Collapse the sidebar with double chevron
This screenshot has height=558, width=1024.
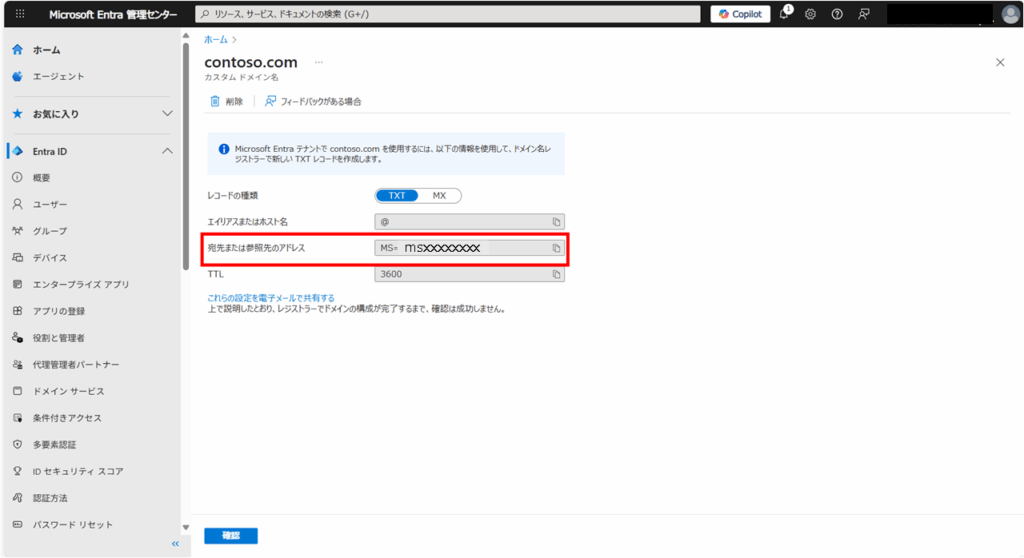tap(175, 544)
